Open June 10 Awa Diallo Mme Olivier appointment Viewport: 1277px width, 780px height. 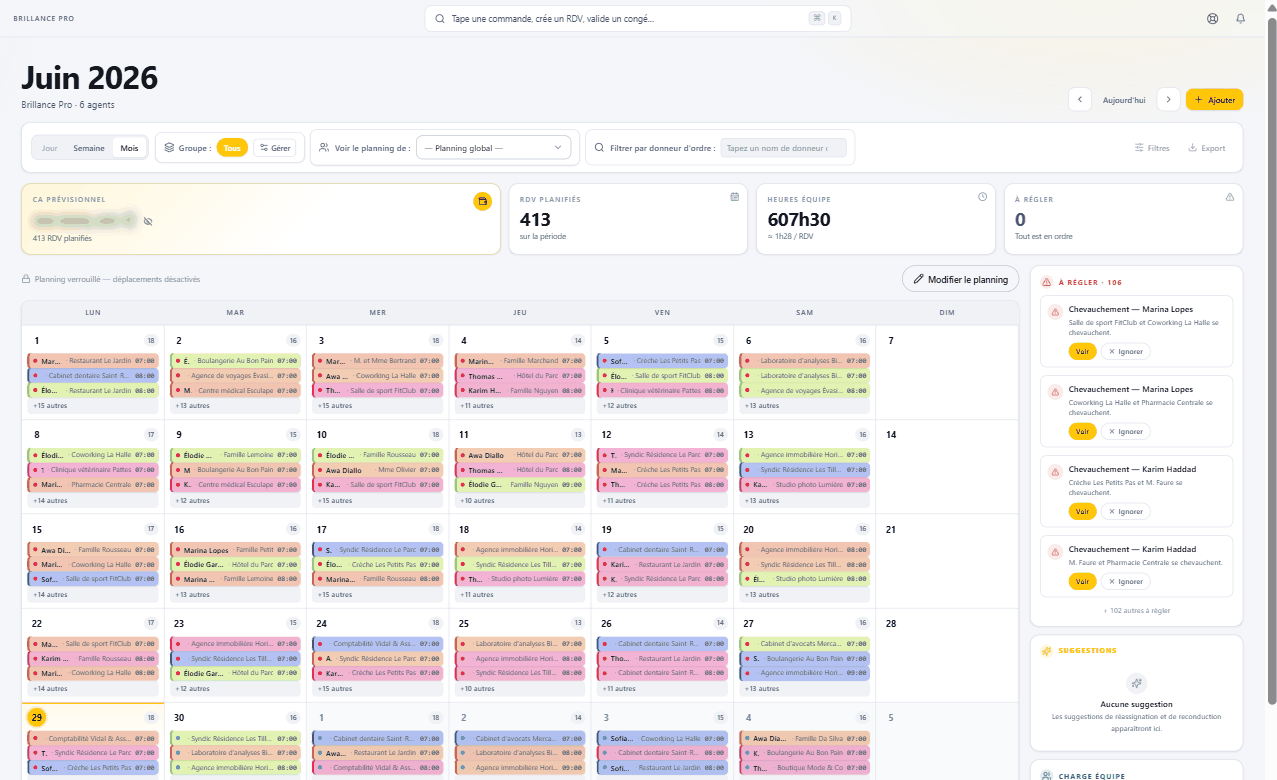tap(378, 470)
